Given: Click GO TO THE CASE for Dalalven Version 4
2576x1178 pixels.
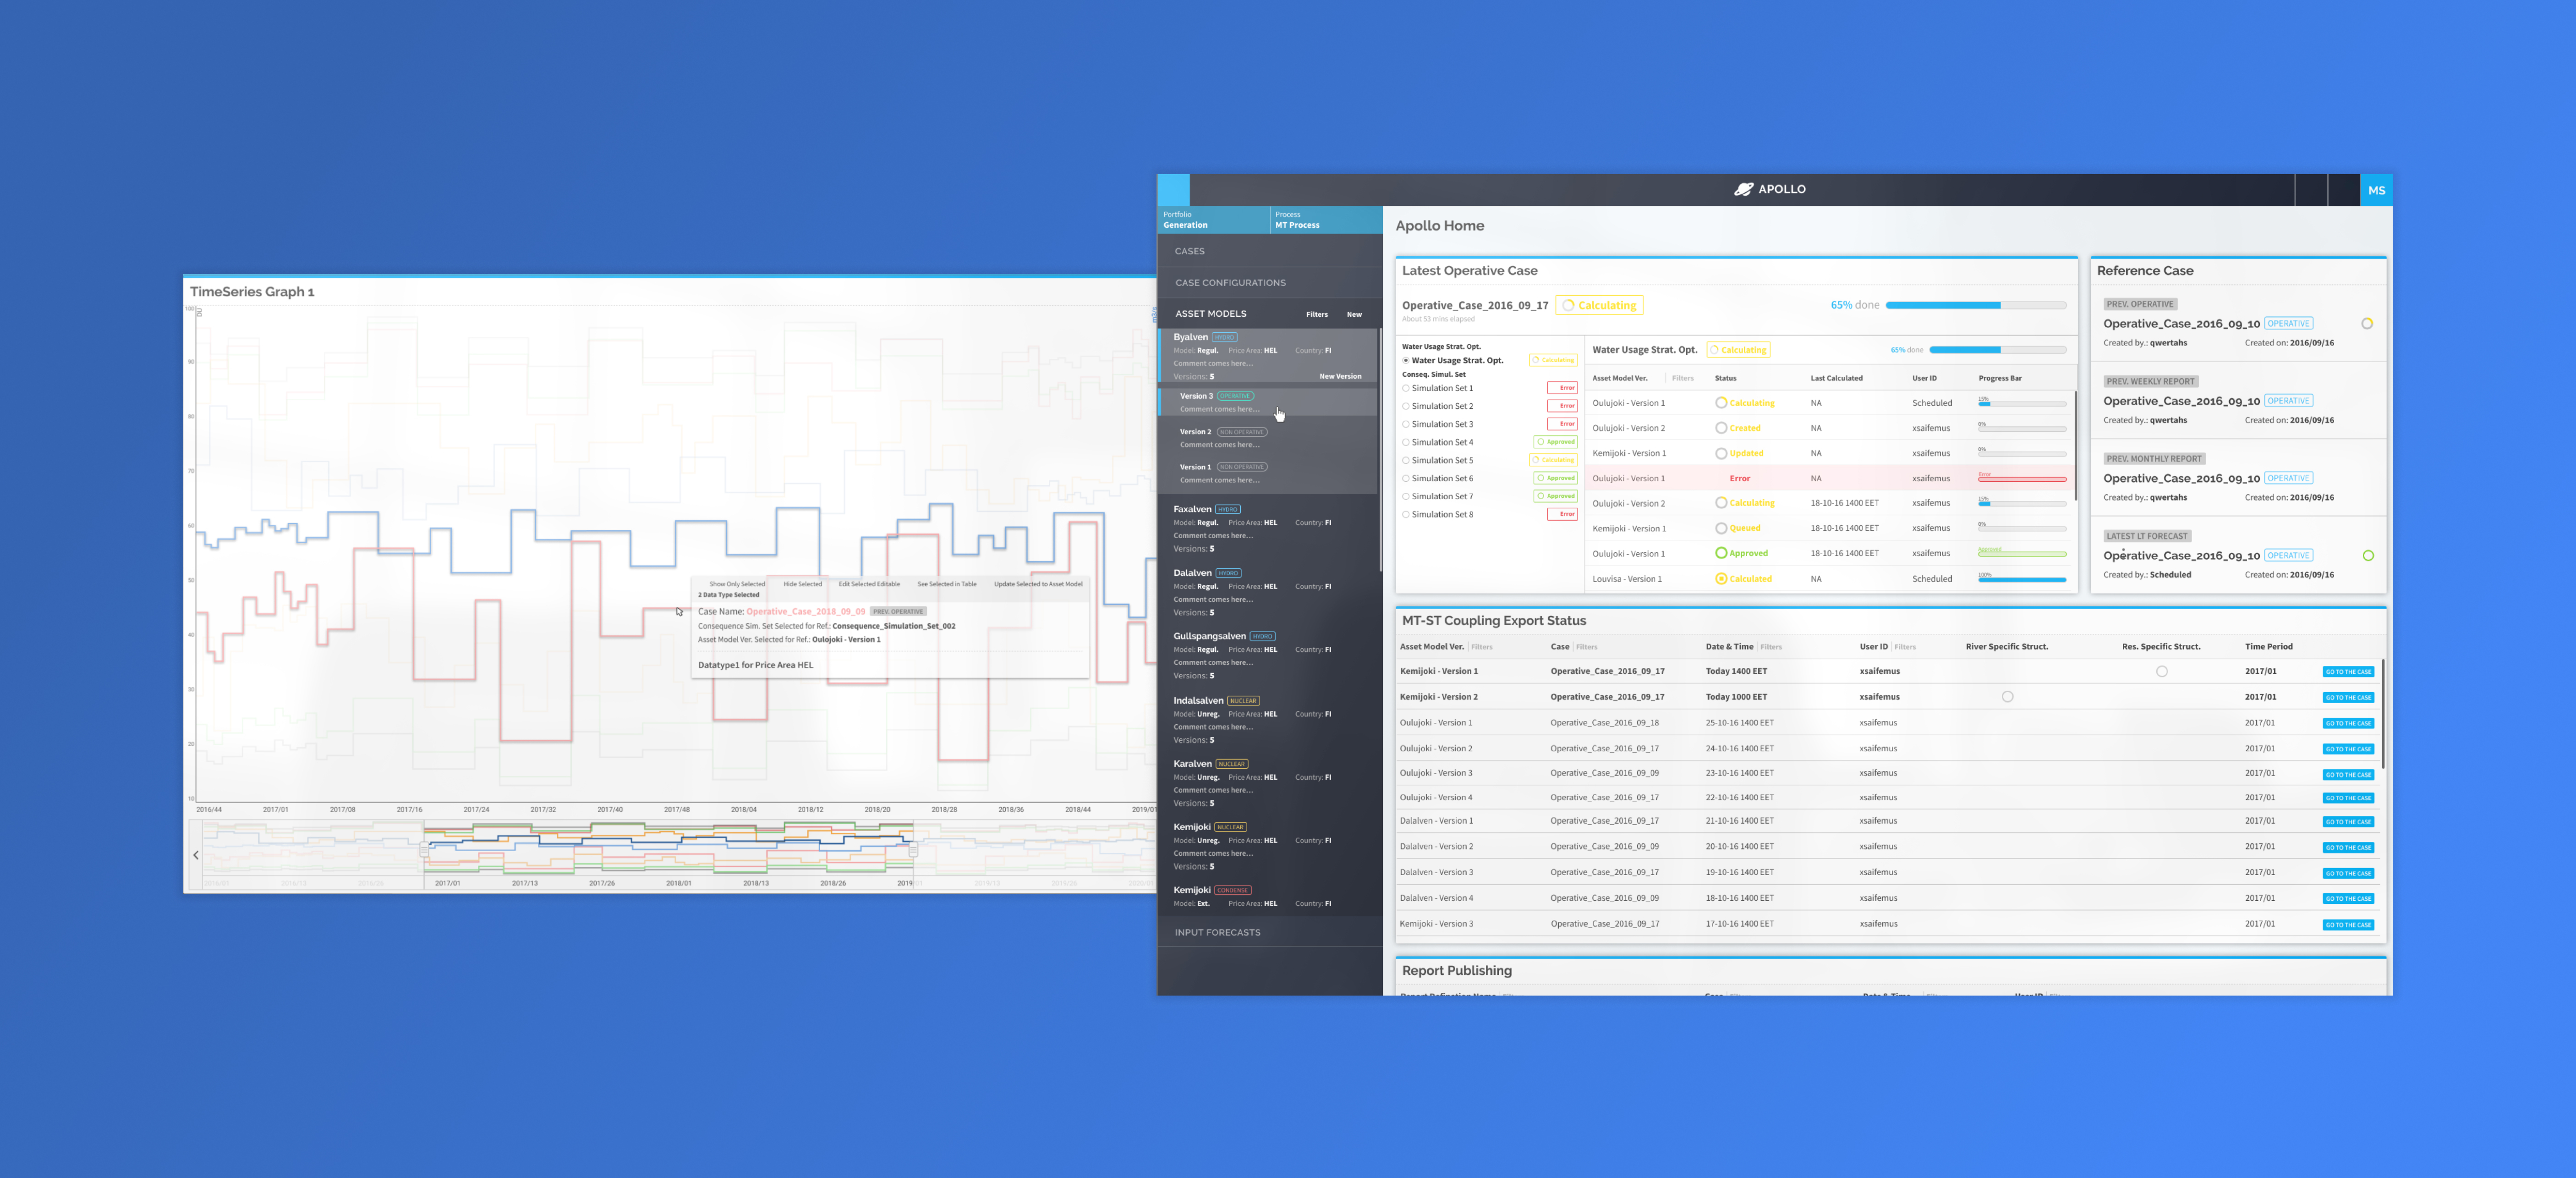Looking at the screenshot, I should 2348,899.
